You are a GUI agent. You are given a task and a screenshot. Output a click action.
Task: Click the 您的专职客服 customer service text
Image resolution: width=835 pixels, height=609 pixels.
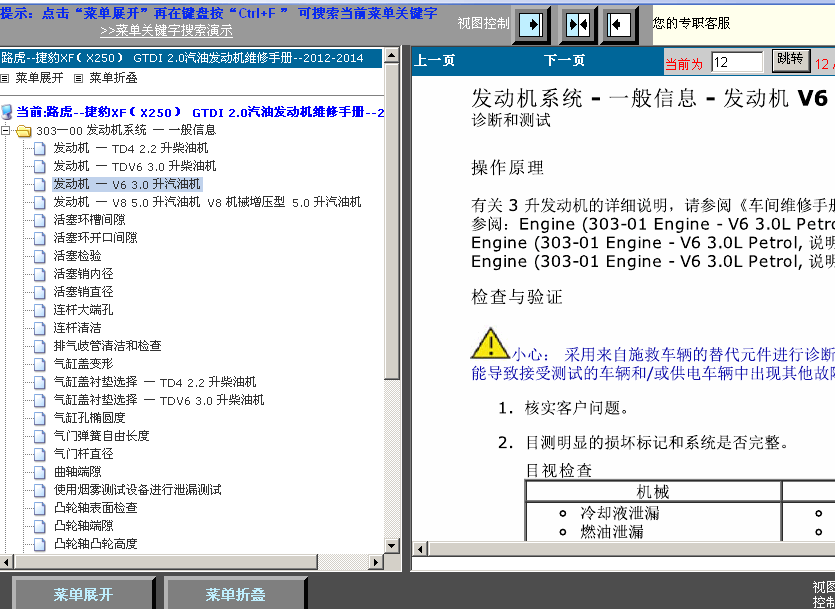(692, 23)
